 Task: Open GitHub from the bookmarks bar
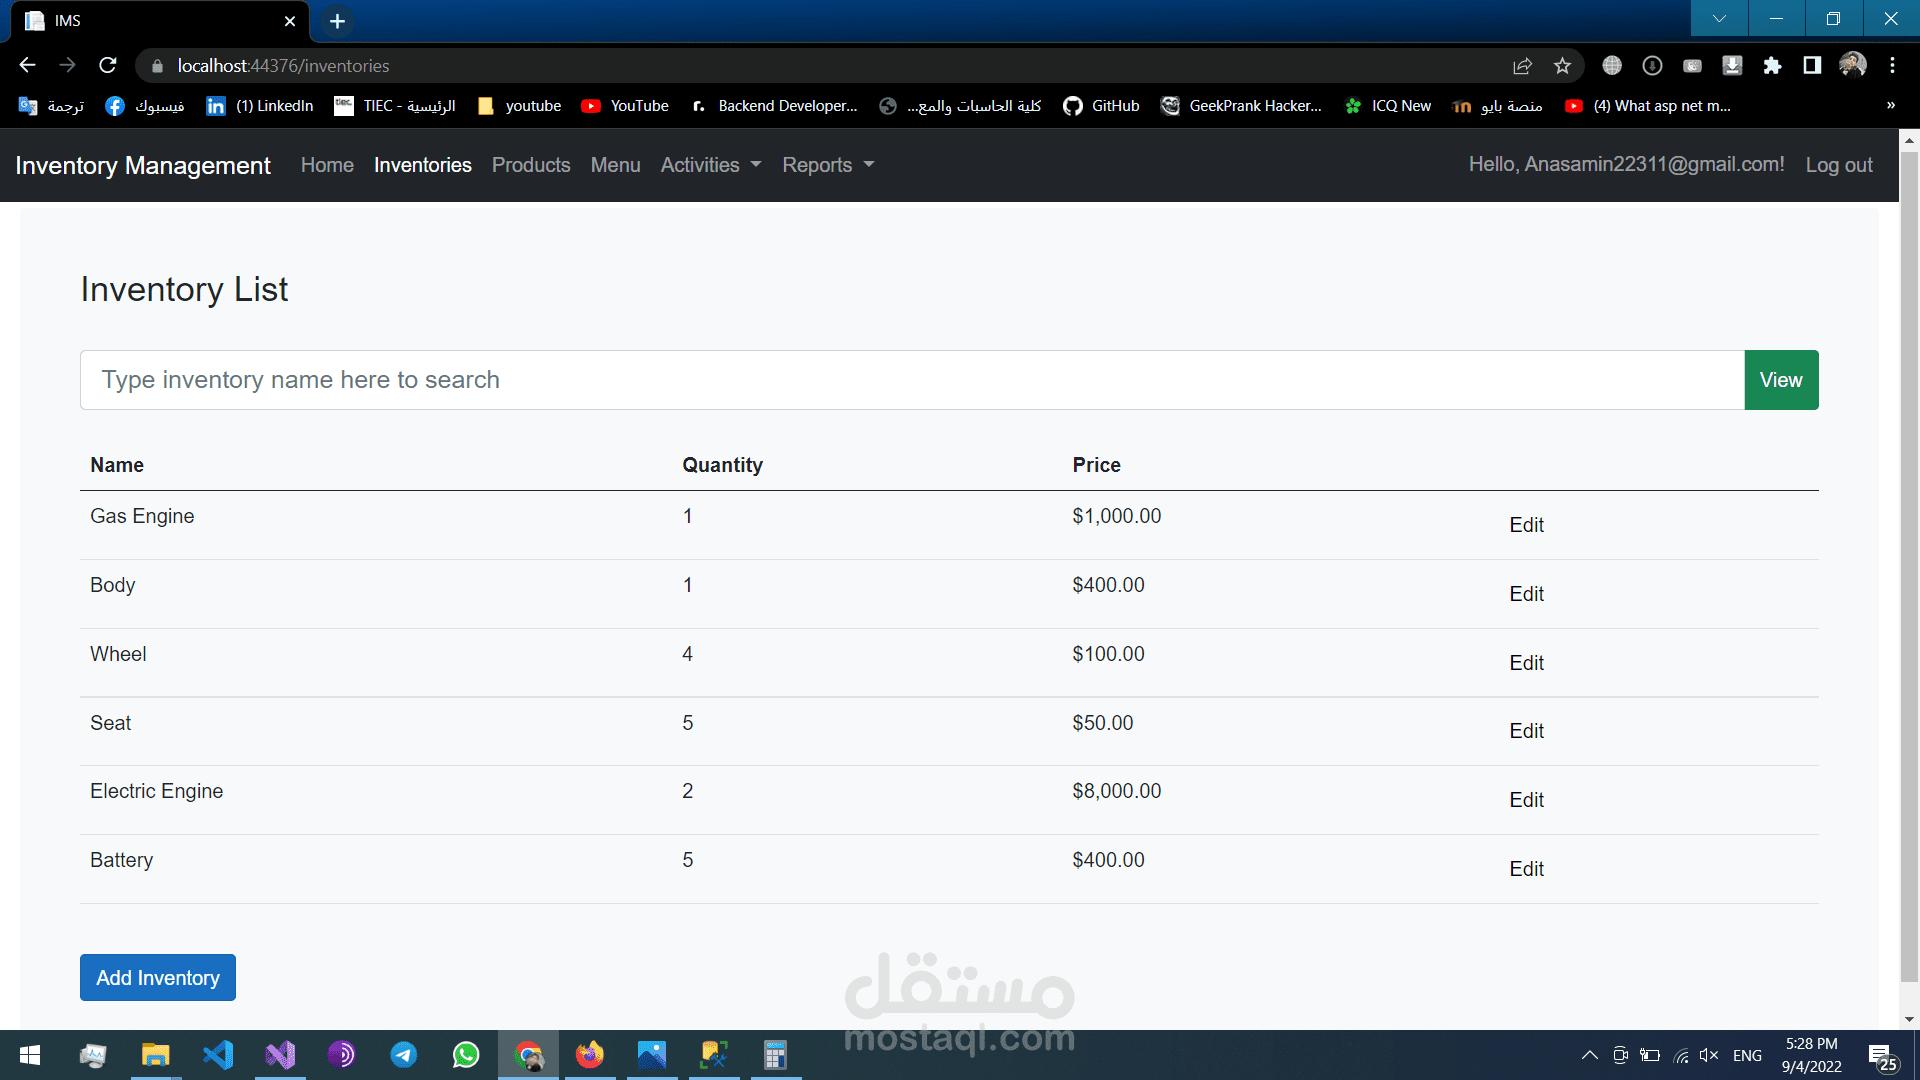coord(1100,105)
